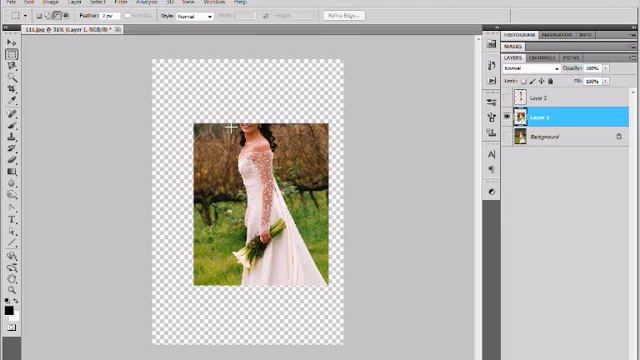Click the Refine Edge button

[344, 16]
